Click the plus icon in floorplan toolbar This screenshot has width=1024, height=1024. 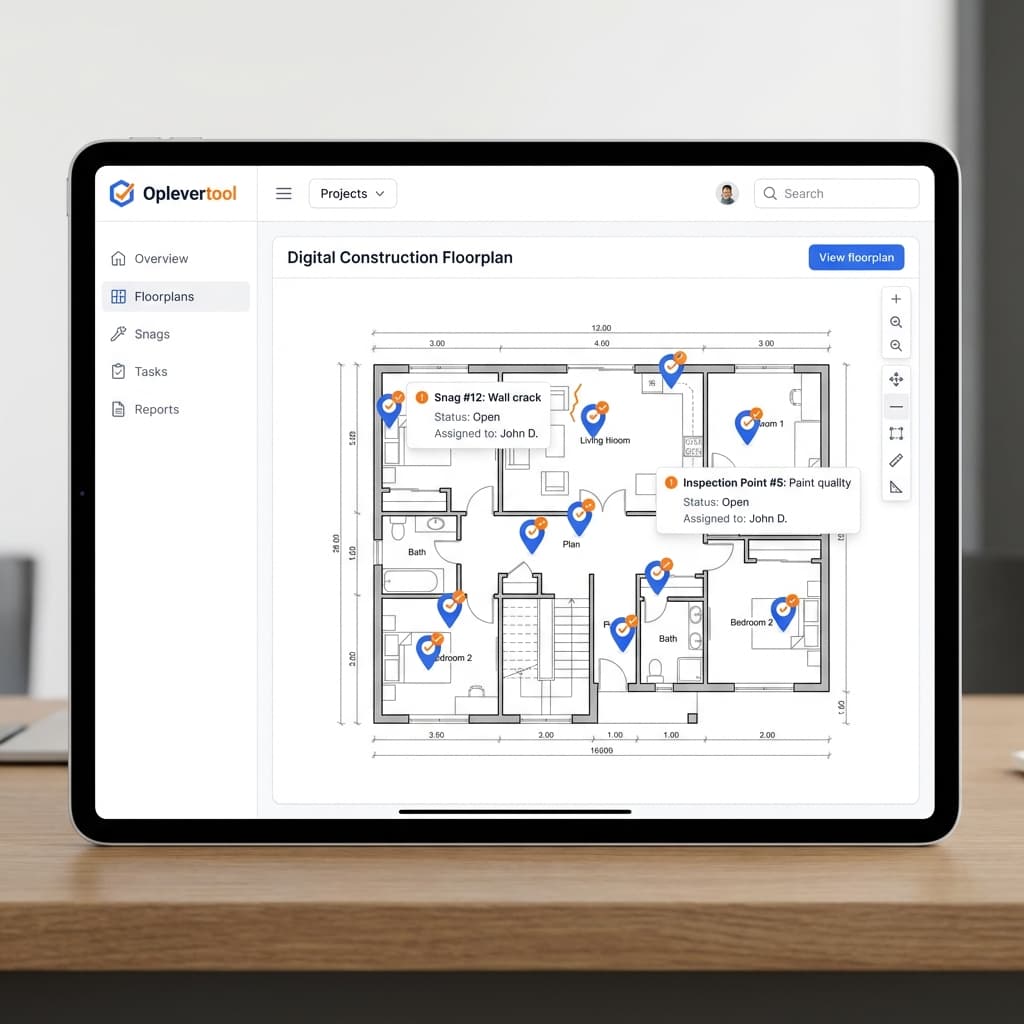(x=895, y=299)
